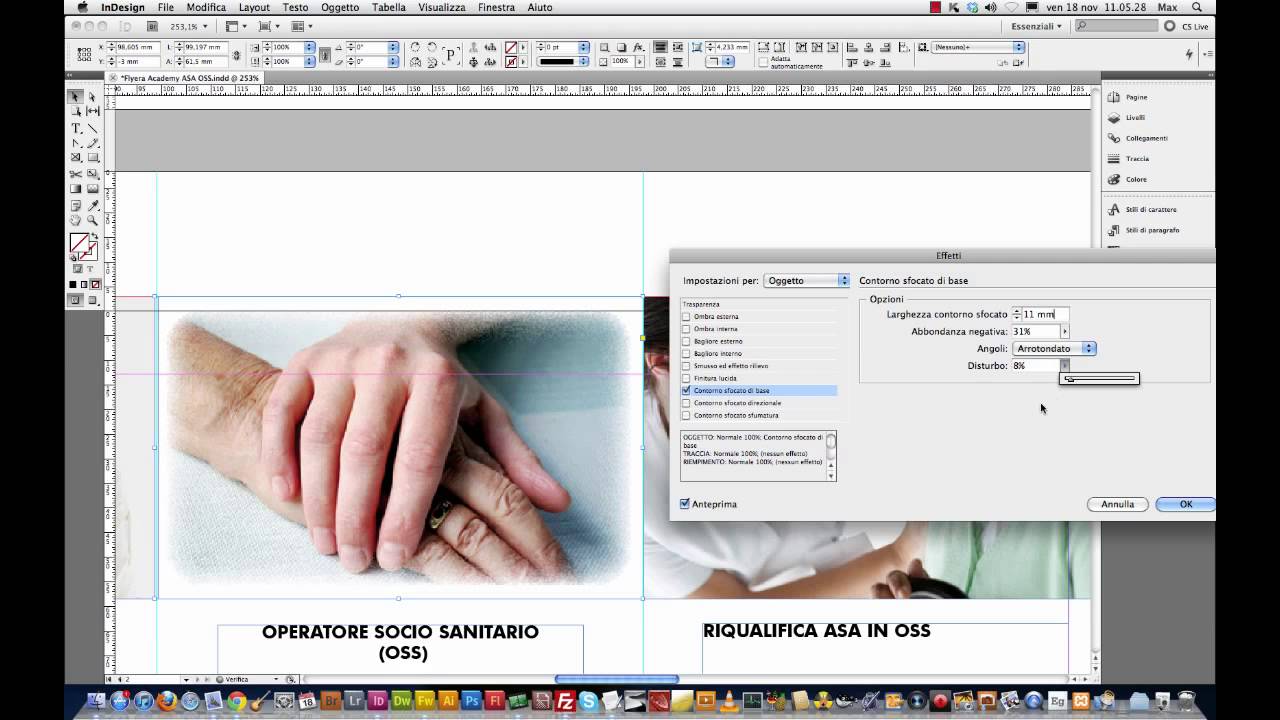Select the Direct Selection tool

(x=93, y=97)
